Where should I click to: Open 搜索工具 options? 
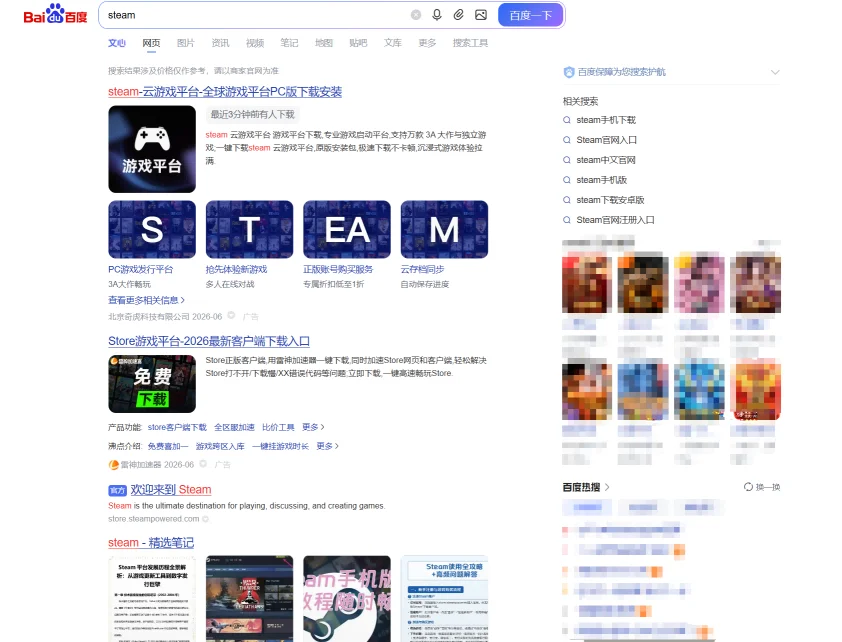470,43
